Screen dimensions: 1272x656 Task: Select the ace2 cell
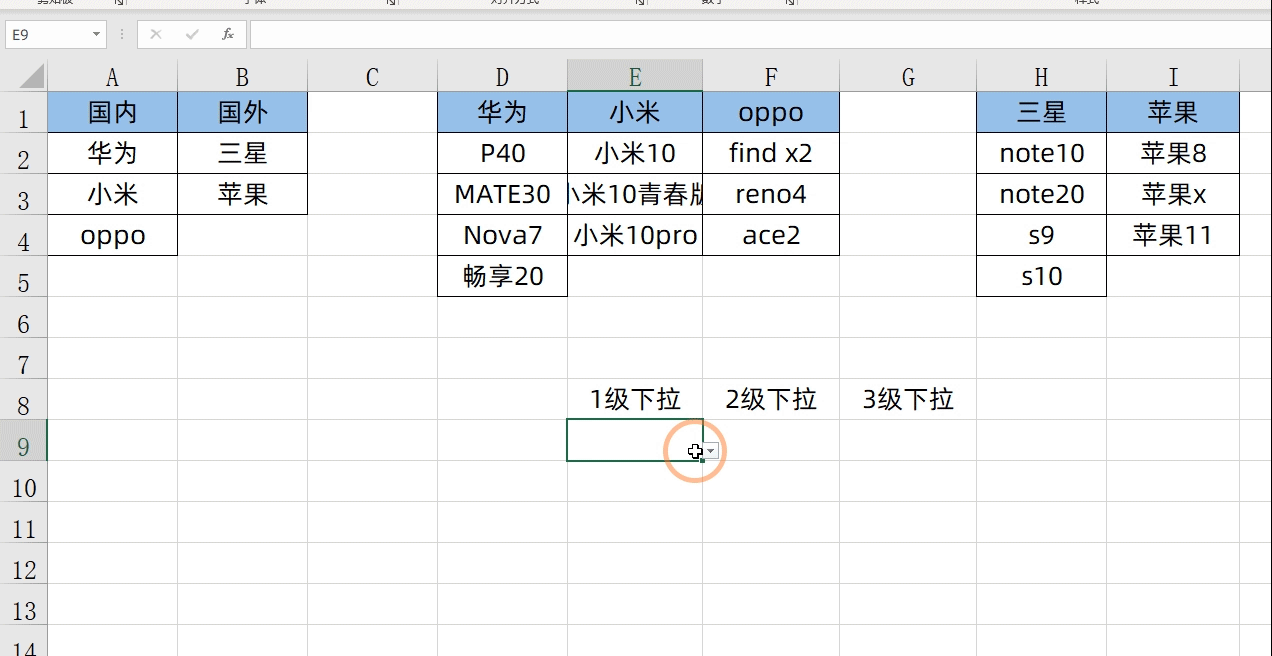(x=771, y=235)
